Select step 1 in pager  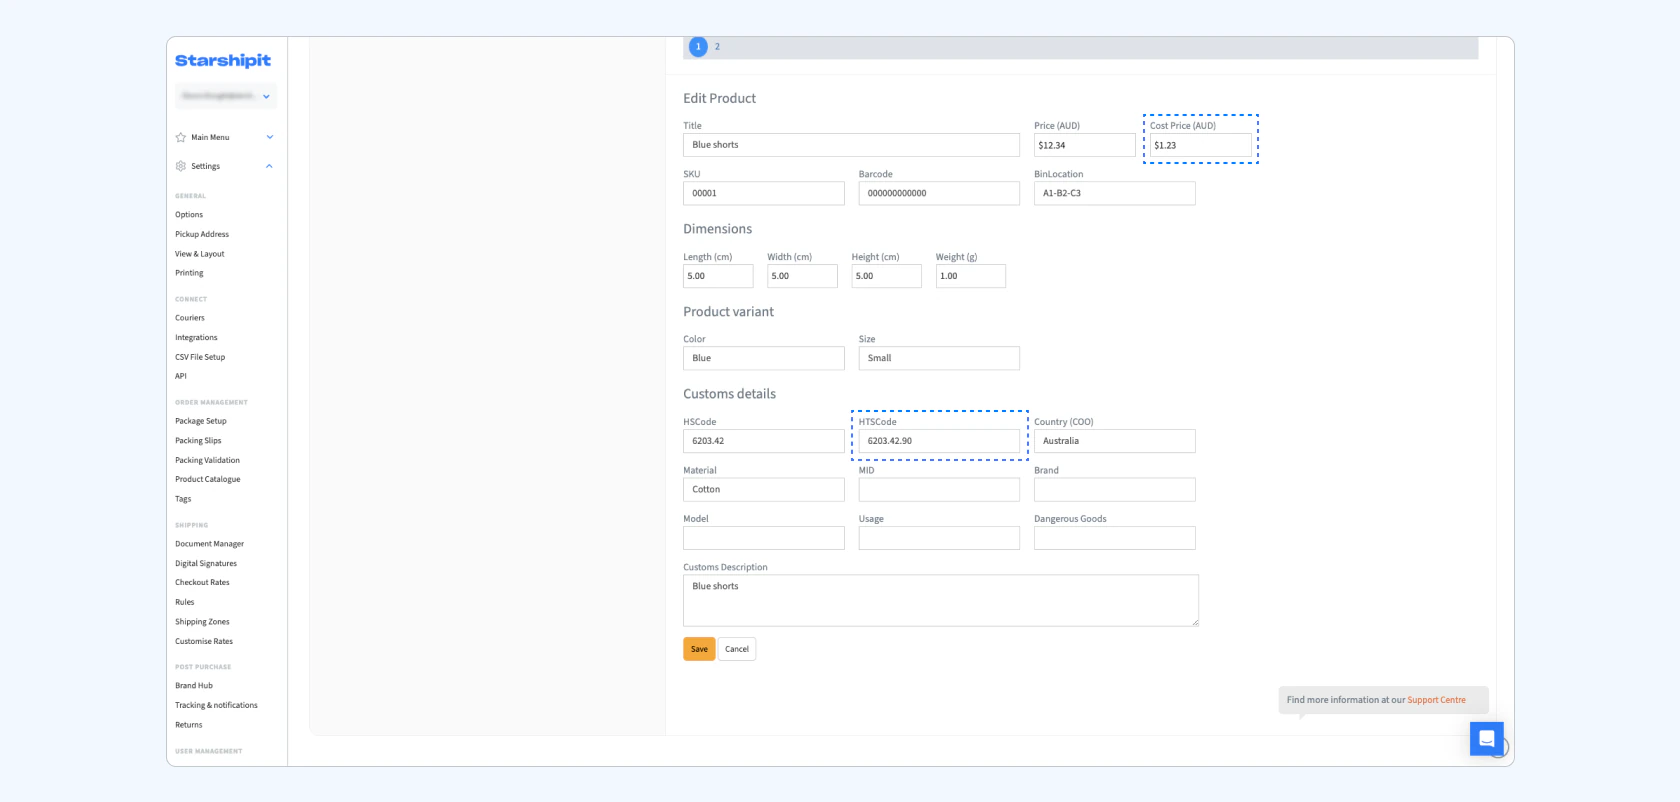698,47
